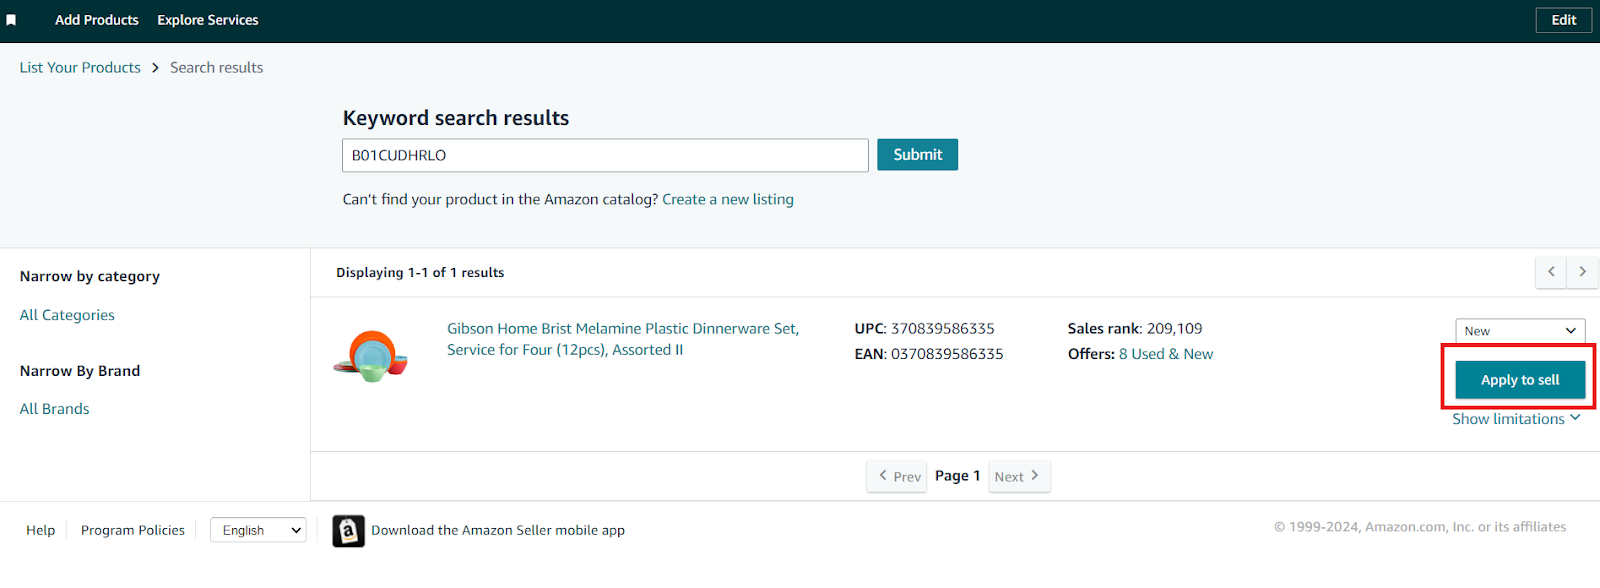Select the Sales rank 209,109 text
1600x588 pixels.
click(x=1135, y=329)
